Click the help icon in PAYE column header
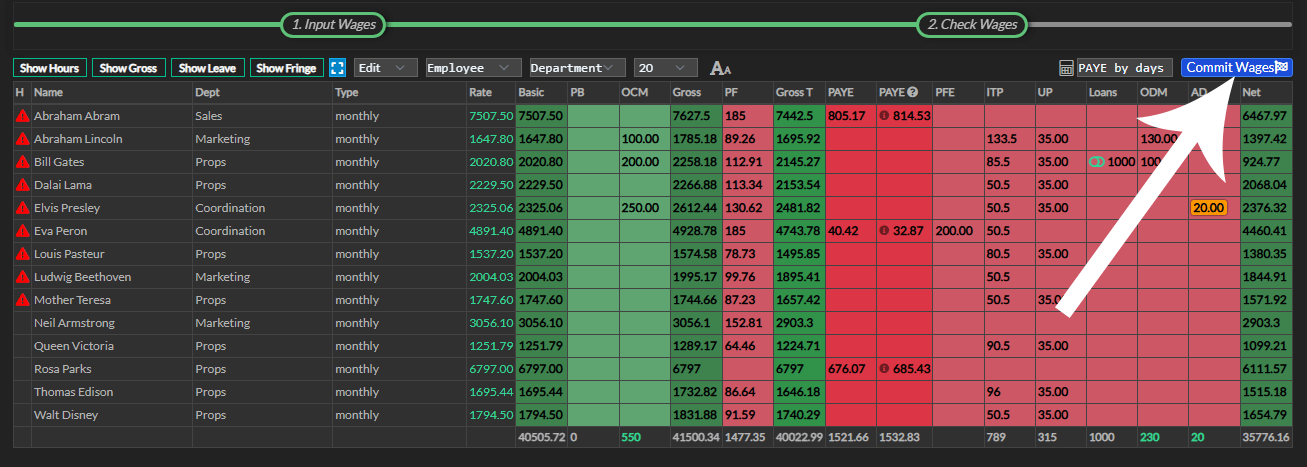This screenshot has height=467, width=1307. [x=913, y=92]
